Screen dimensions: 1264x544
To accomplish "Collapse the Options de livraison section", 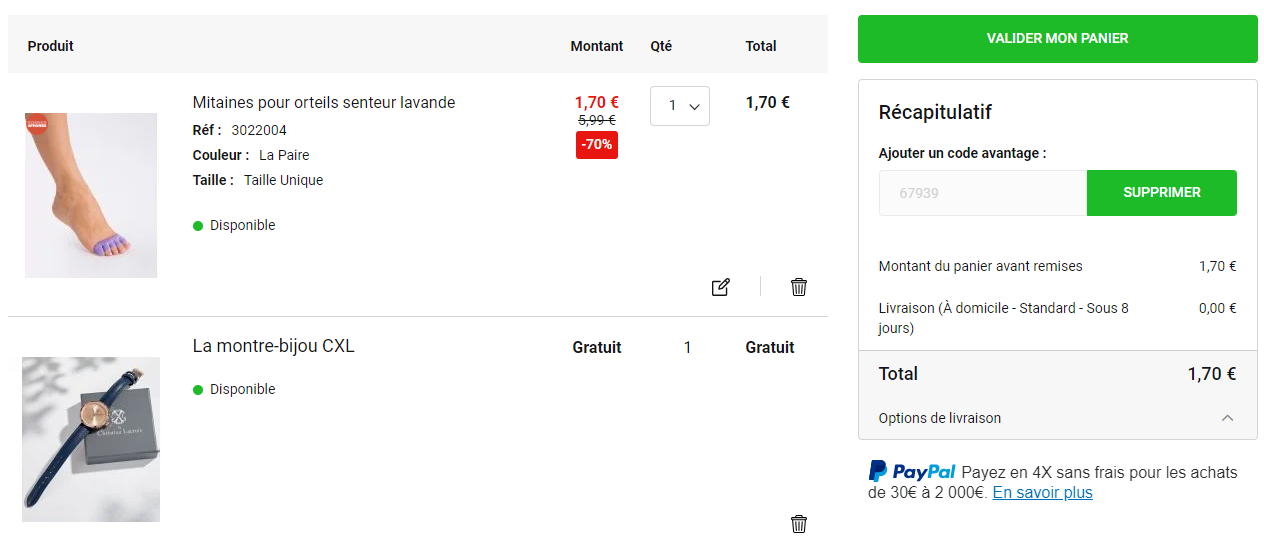I will (x=1228, y=418).
